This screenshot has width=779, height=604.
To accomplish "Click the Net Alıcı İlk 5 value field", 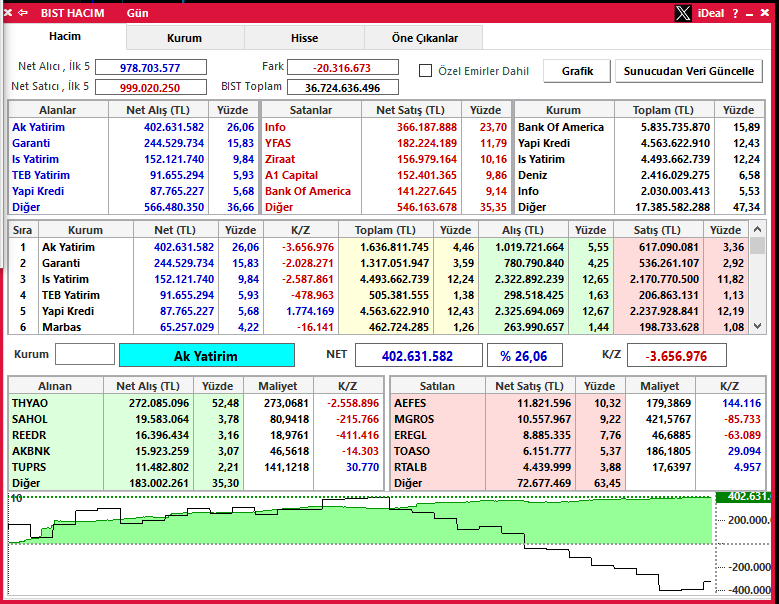I will pos(151,68).
